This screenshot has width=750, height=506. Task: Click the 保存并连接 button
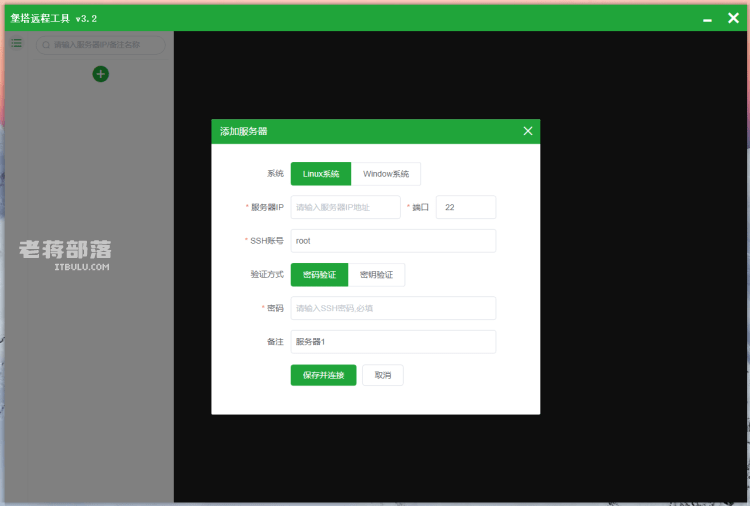point(323,375)
